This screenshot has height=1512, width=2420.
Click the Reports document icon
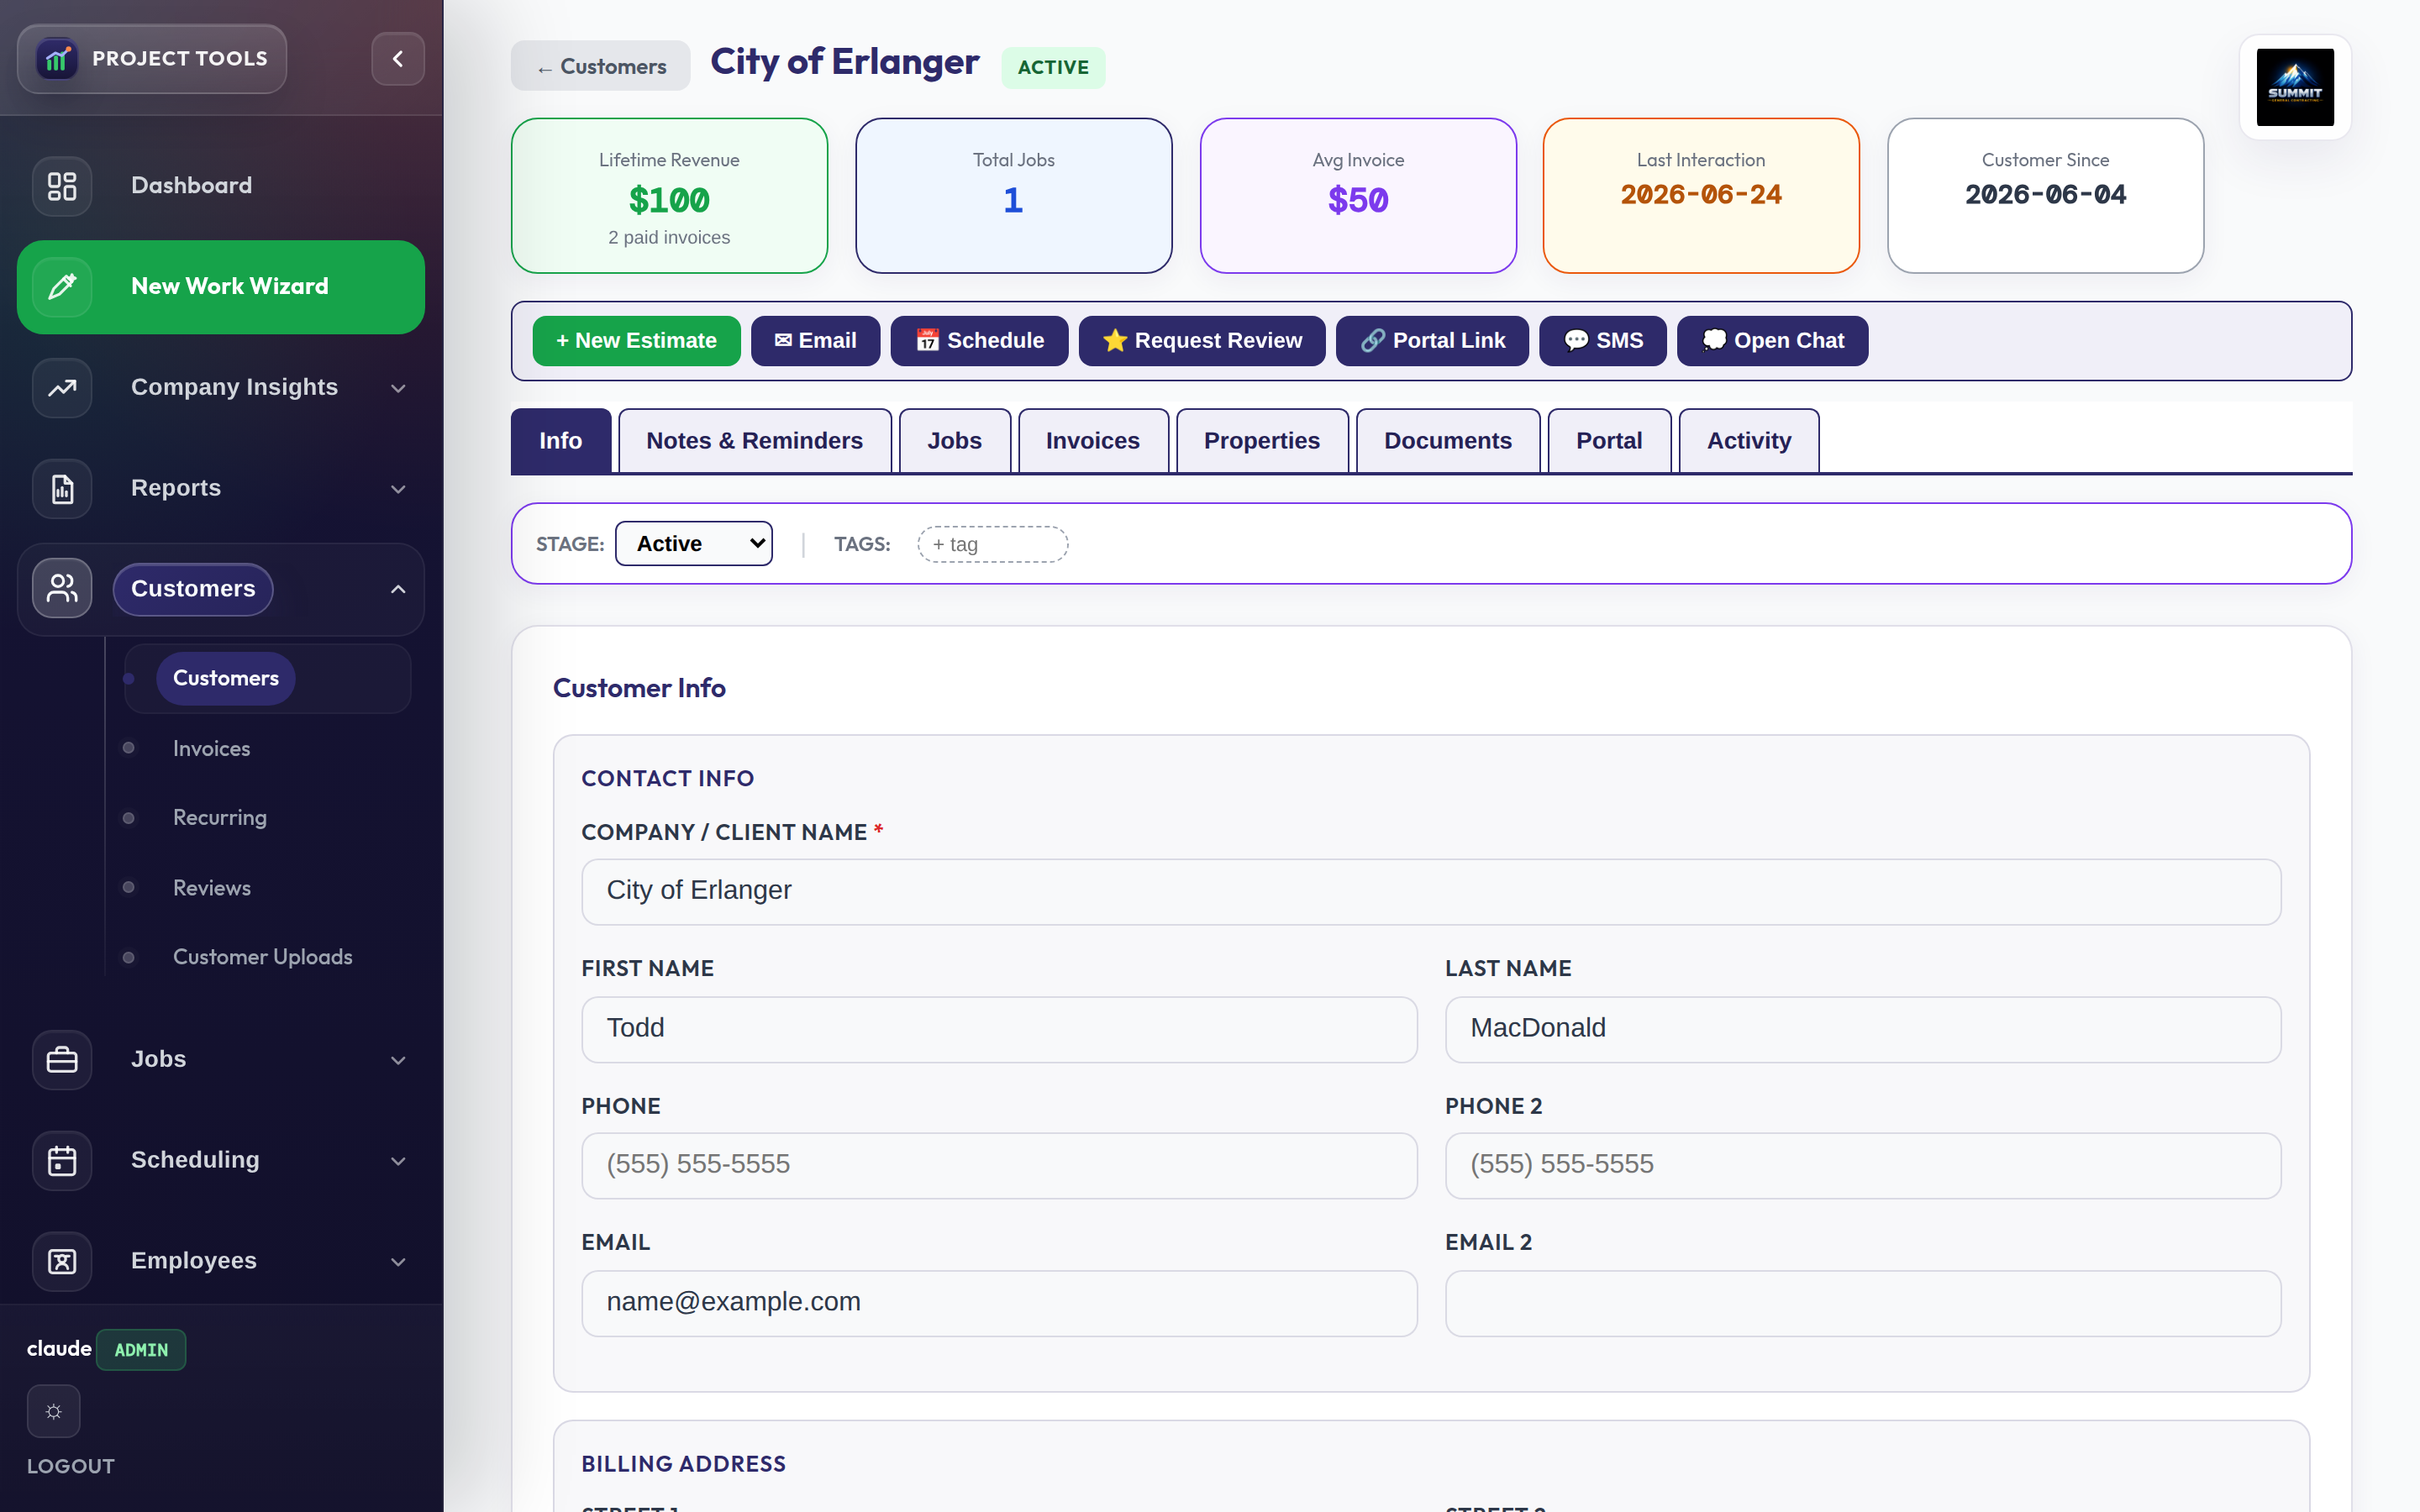tap(62, 489)
